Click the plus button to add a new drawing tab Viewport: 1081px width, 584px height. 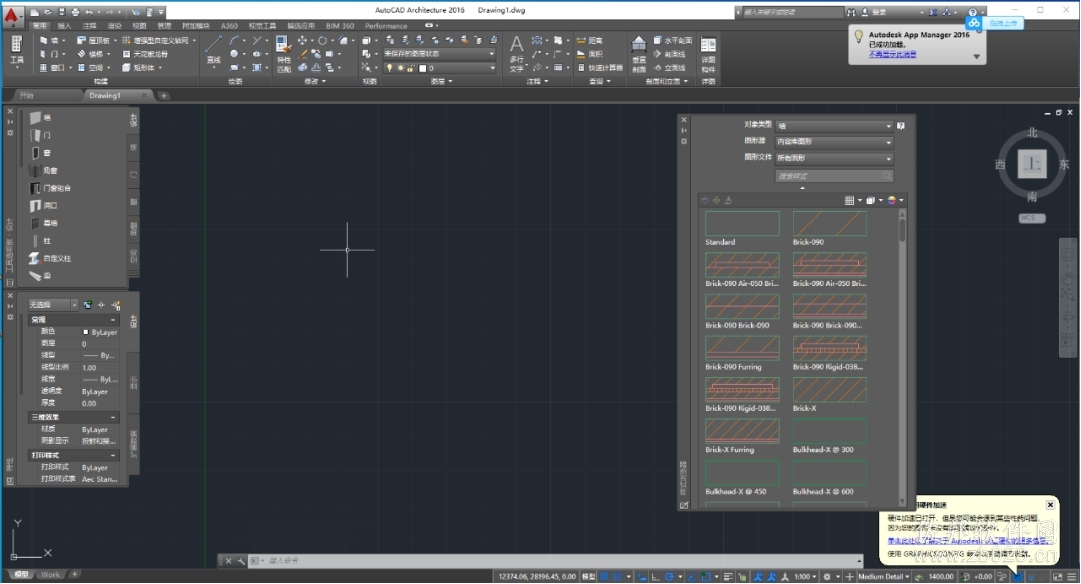(x=163, y=96)
